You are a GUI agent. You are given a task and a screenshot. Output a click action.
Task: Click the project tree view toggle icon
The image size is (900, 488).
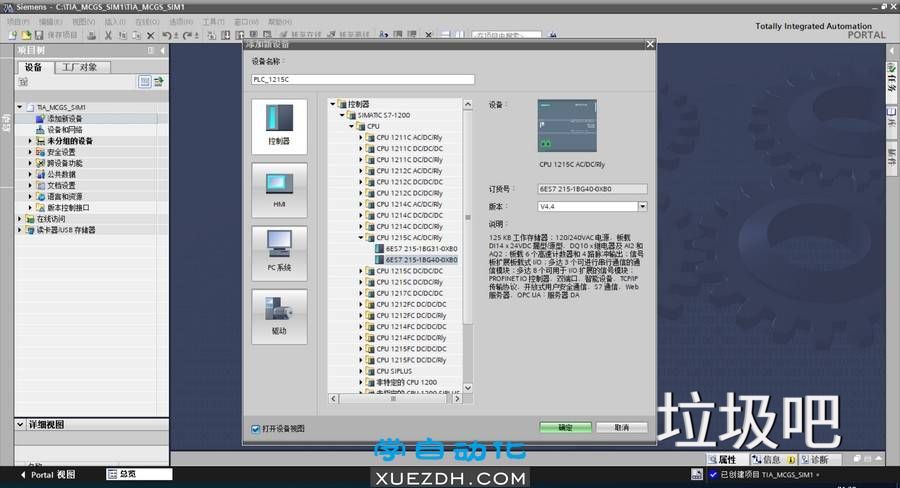coord(145,82)
